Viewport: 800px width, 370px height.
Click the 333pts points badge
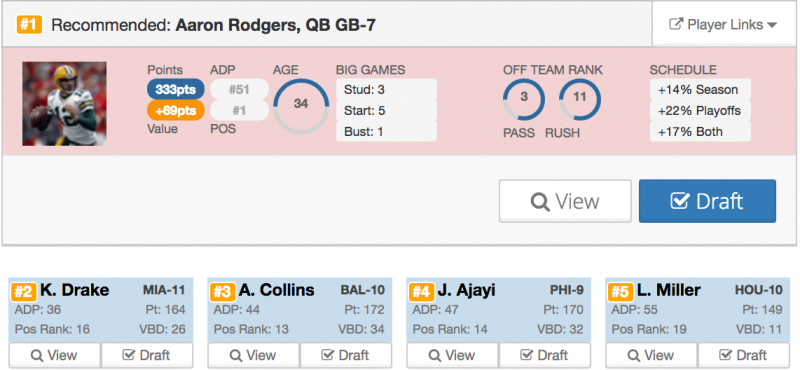click(x=176, y=89)
